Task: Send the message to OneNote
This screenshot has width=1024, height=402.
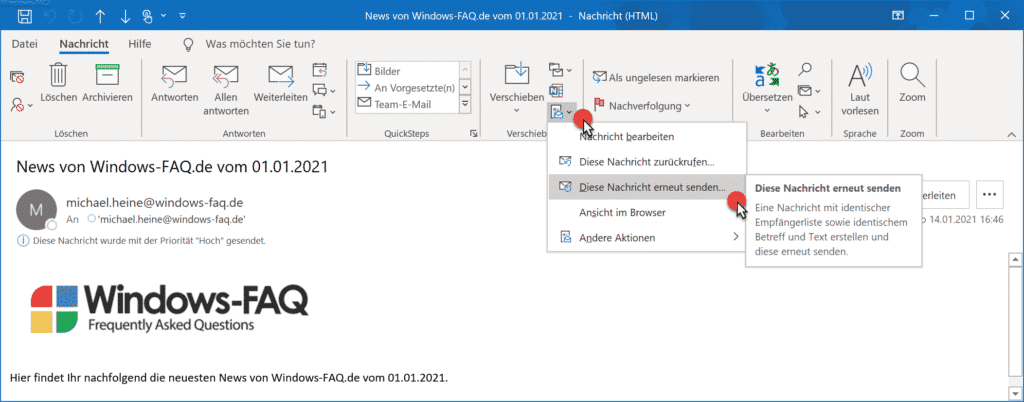Action: (x=556, y=90)
